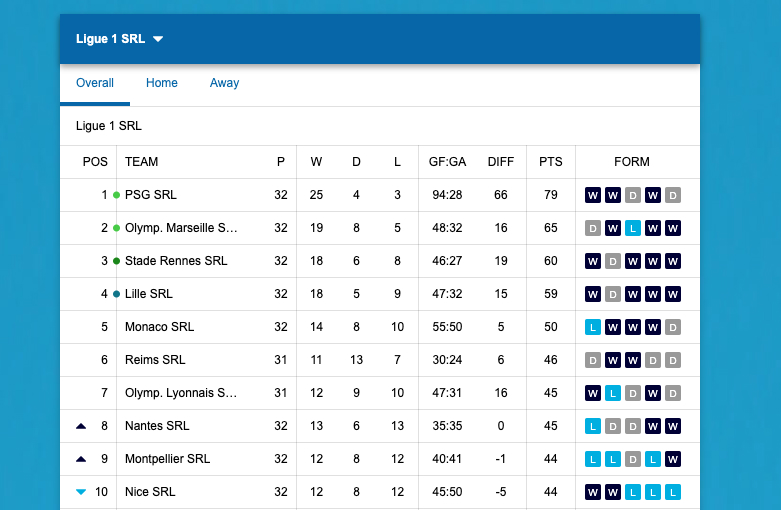Click Nantes SRL team name
Viewport: 781px width, 510px height.
tap(157, 426)
